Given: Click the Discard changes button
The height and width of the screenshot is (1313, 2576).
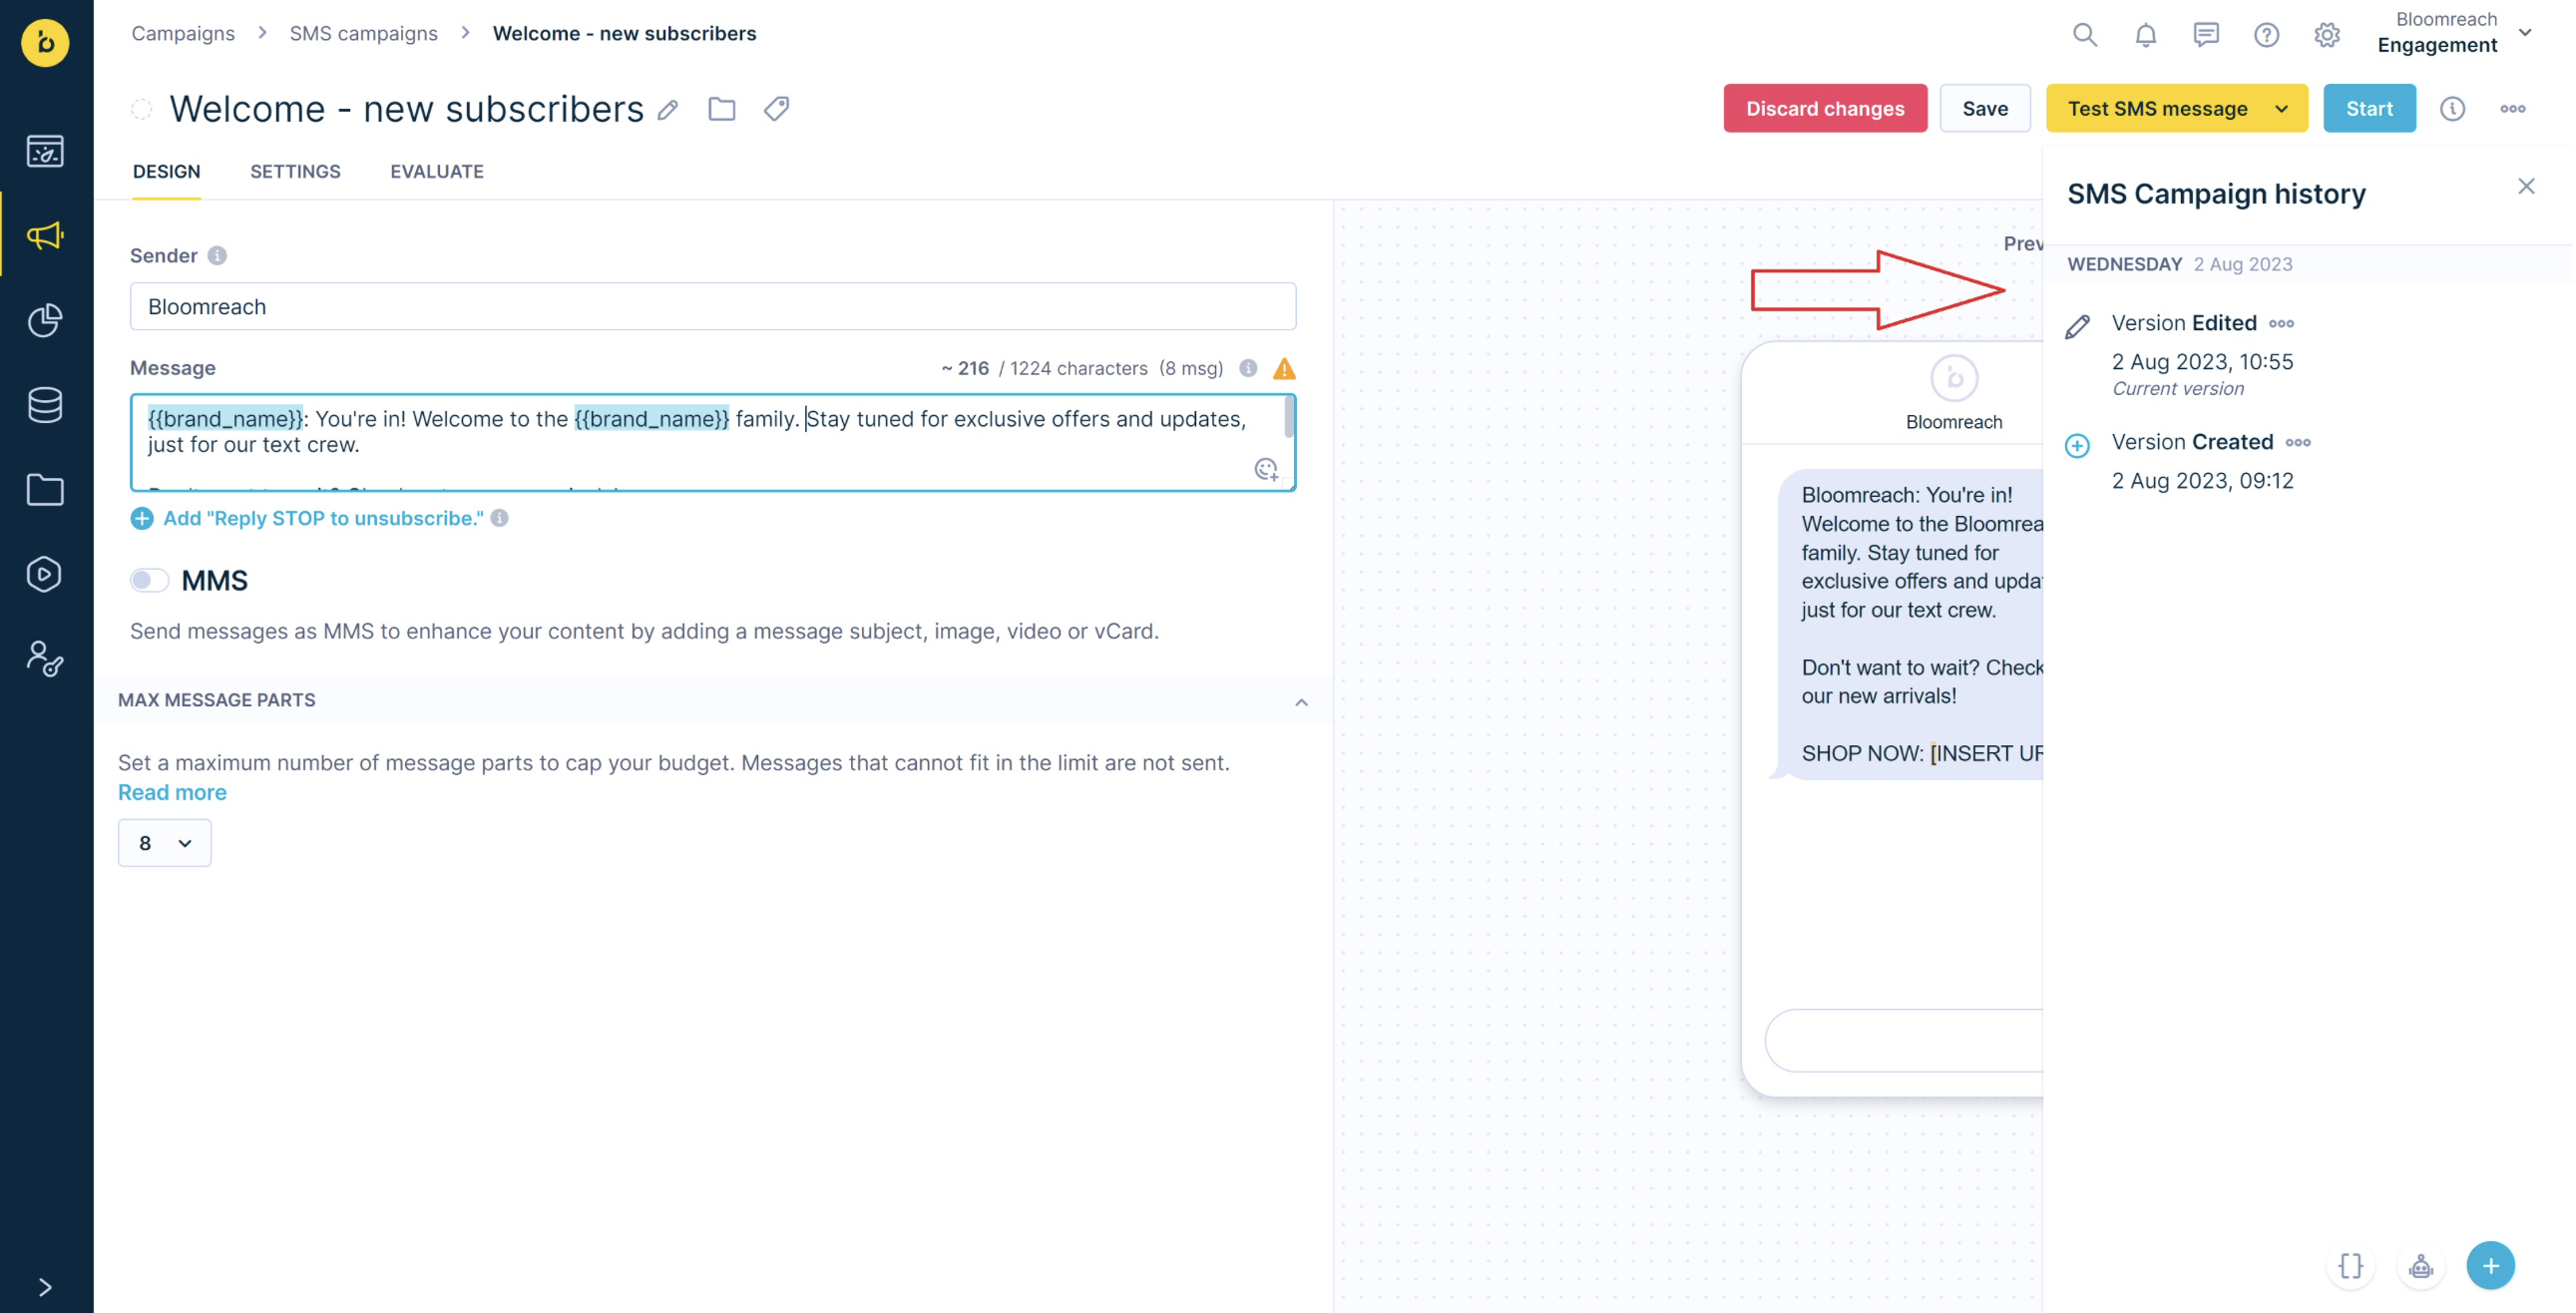Looking at the screenshot, I should pyautogui.click(x=1824, y=109).
